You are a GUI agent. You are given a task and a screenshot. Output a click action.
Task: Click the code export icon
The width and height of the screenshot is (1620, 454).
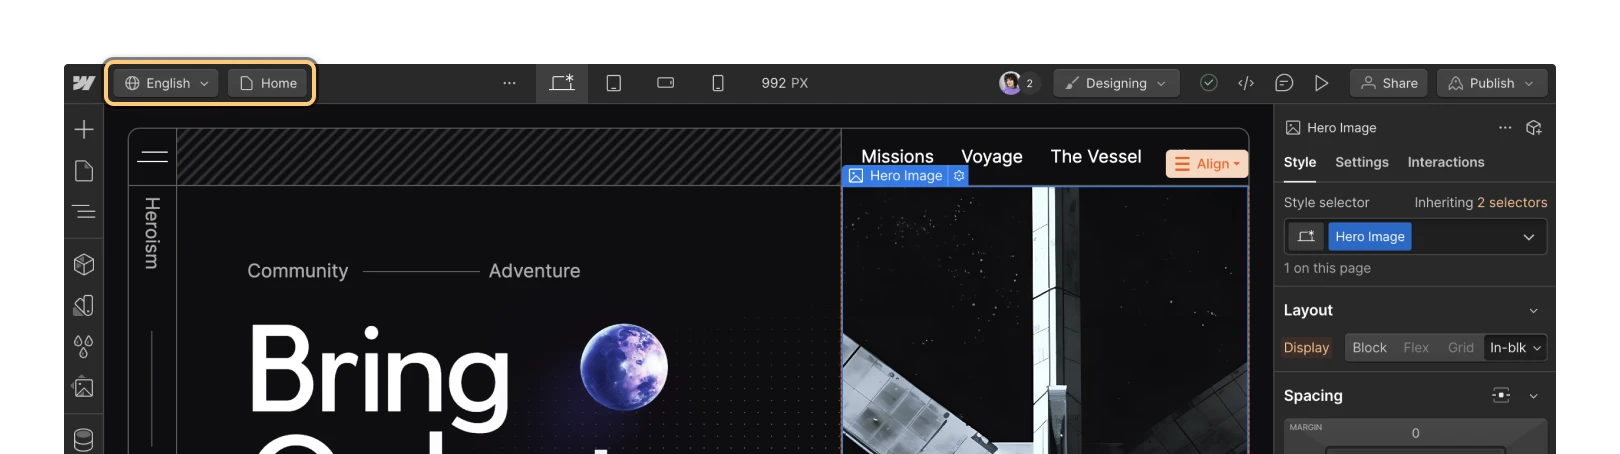pos(1246,83)
